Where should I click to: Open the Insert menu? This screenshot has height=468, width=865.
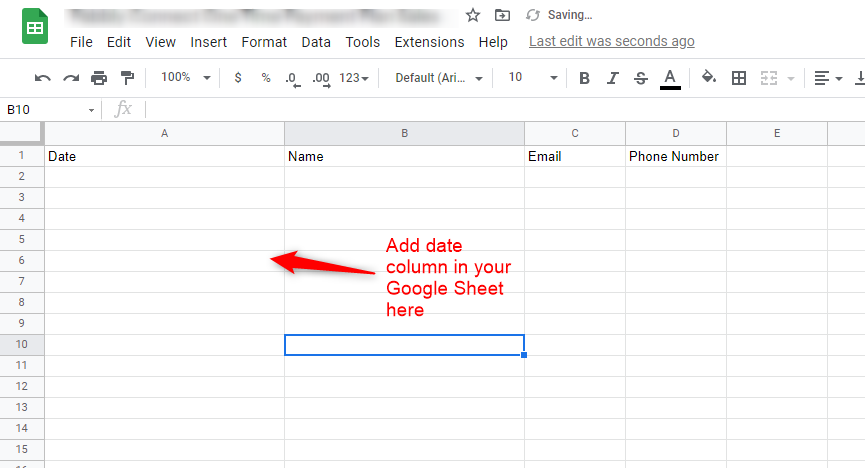209,42
